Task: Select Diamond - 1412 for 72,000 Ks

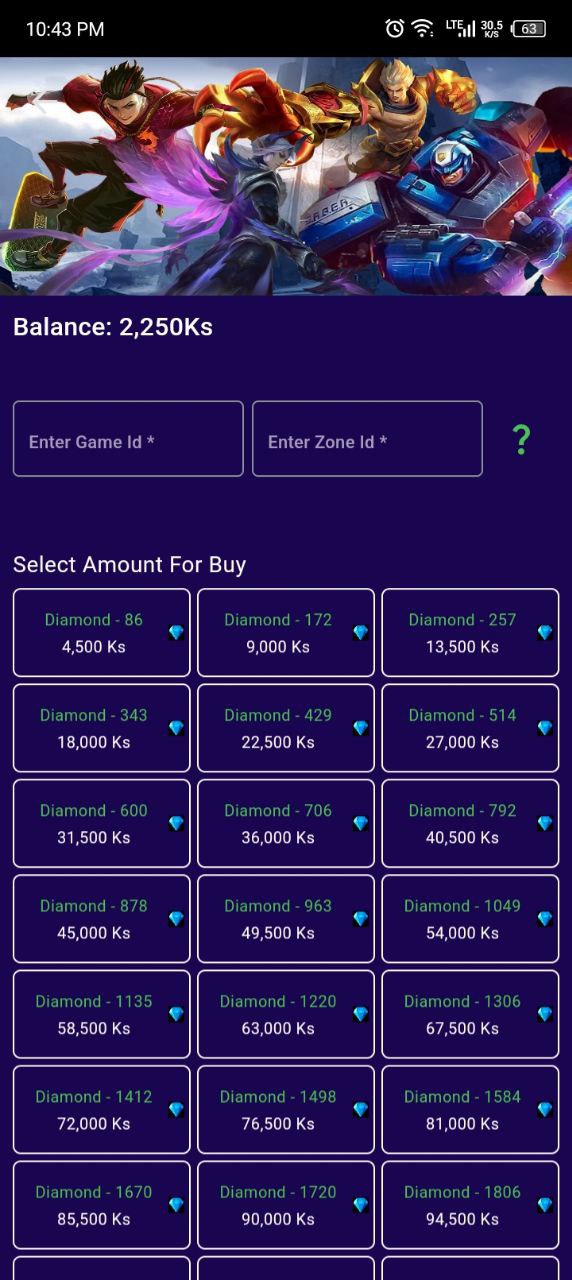Action: [x=101, y=1110]
